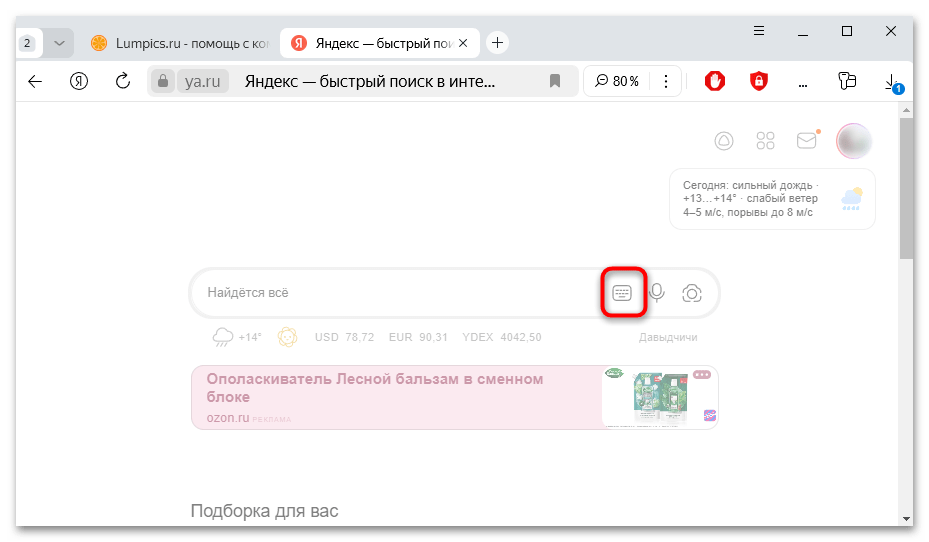Screen dimensions: 929x542
Task: Open a new tab with the plus button
Action: click(497, 43)
